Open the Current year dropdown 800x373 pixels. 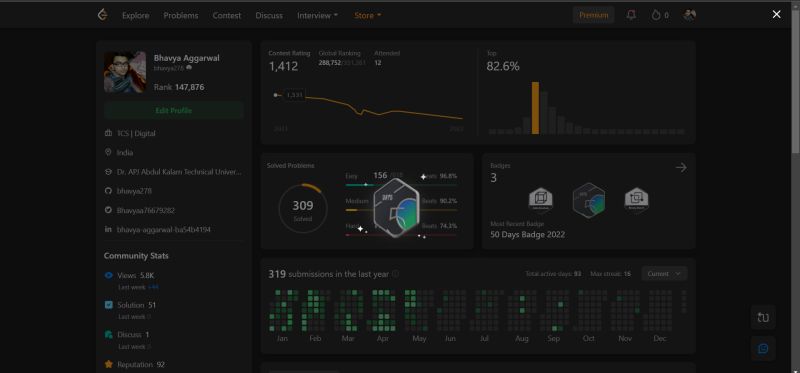coord(664,273)
